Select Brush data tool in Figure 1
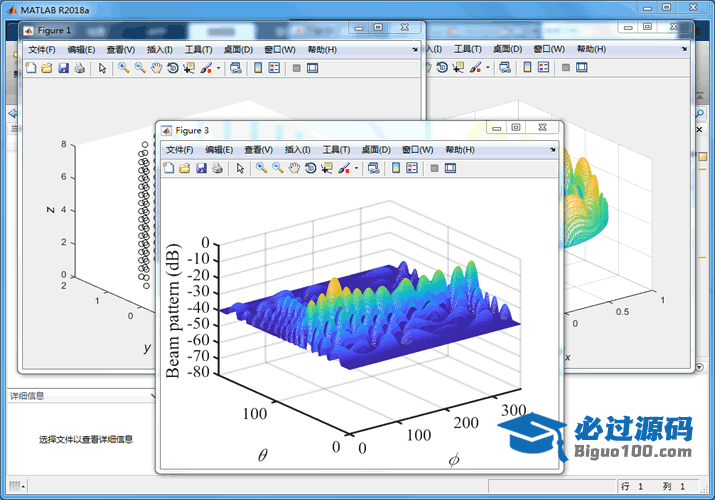 206,68
